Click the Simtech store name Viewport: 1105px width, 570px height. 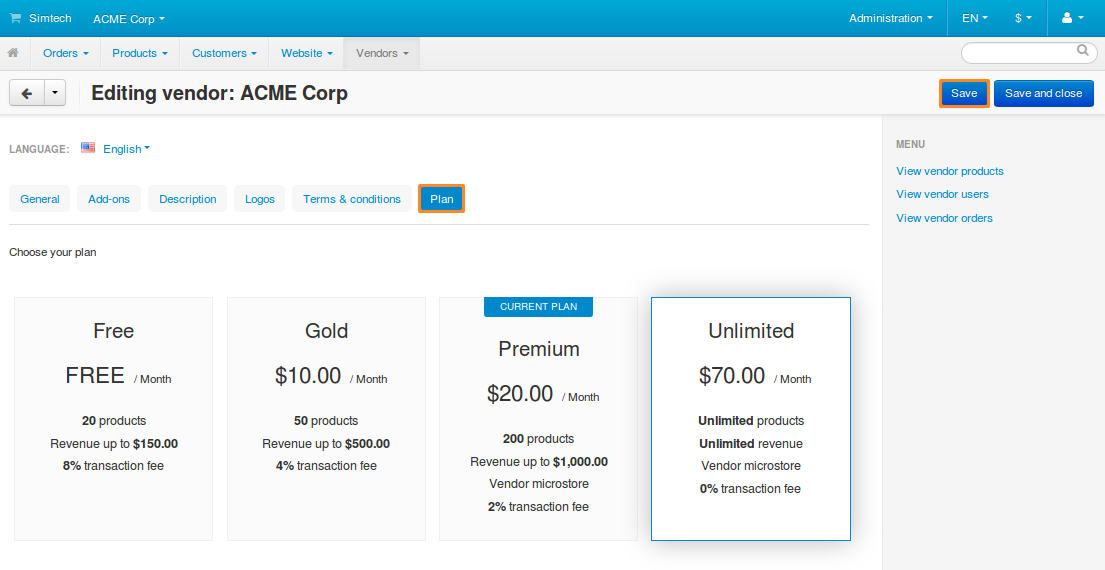coord(50,18)
